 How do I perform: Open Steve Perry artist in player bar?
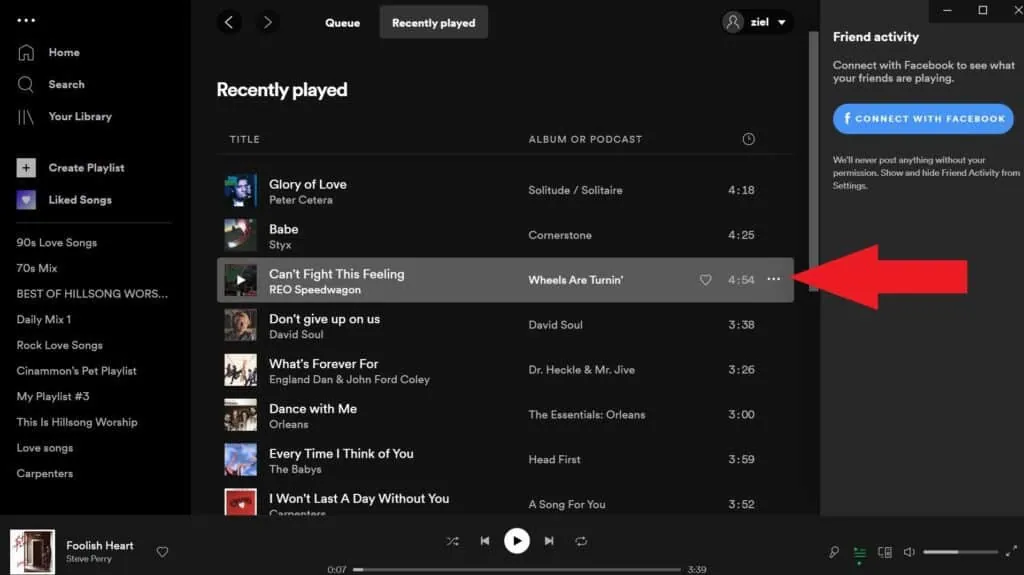pos(89,559)
